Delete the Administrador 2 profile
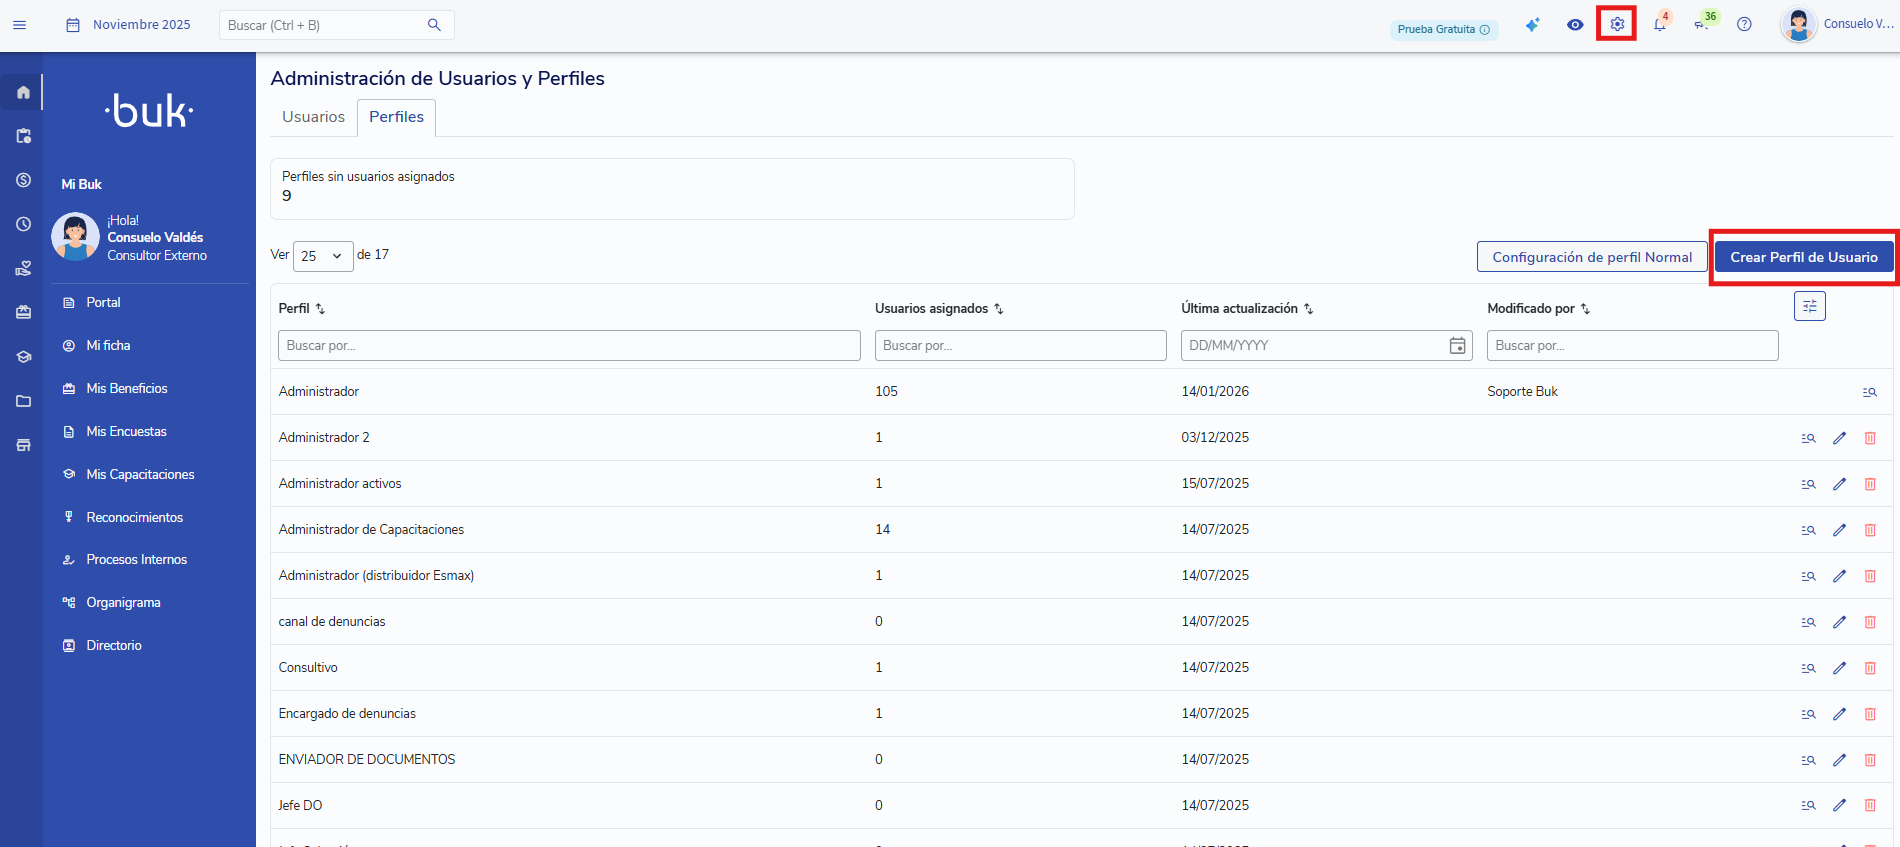Screen dimensions: 1900x847 coord(1870,438)
